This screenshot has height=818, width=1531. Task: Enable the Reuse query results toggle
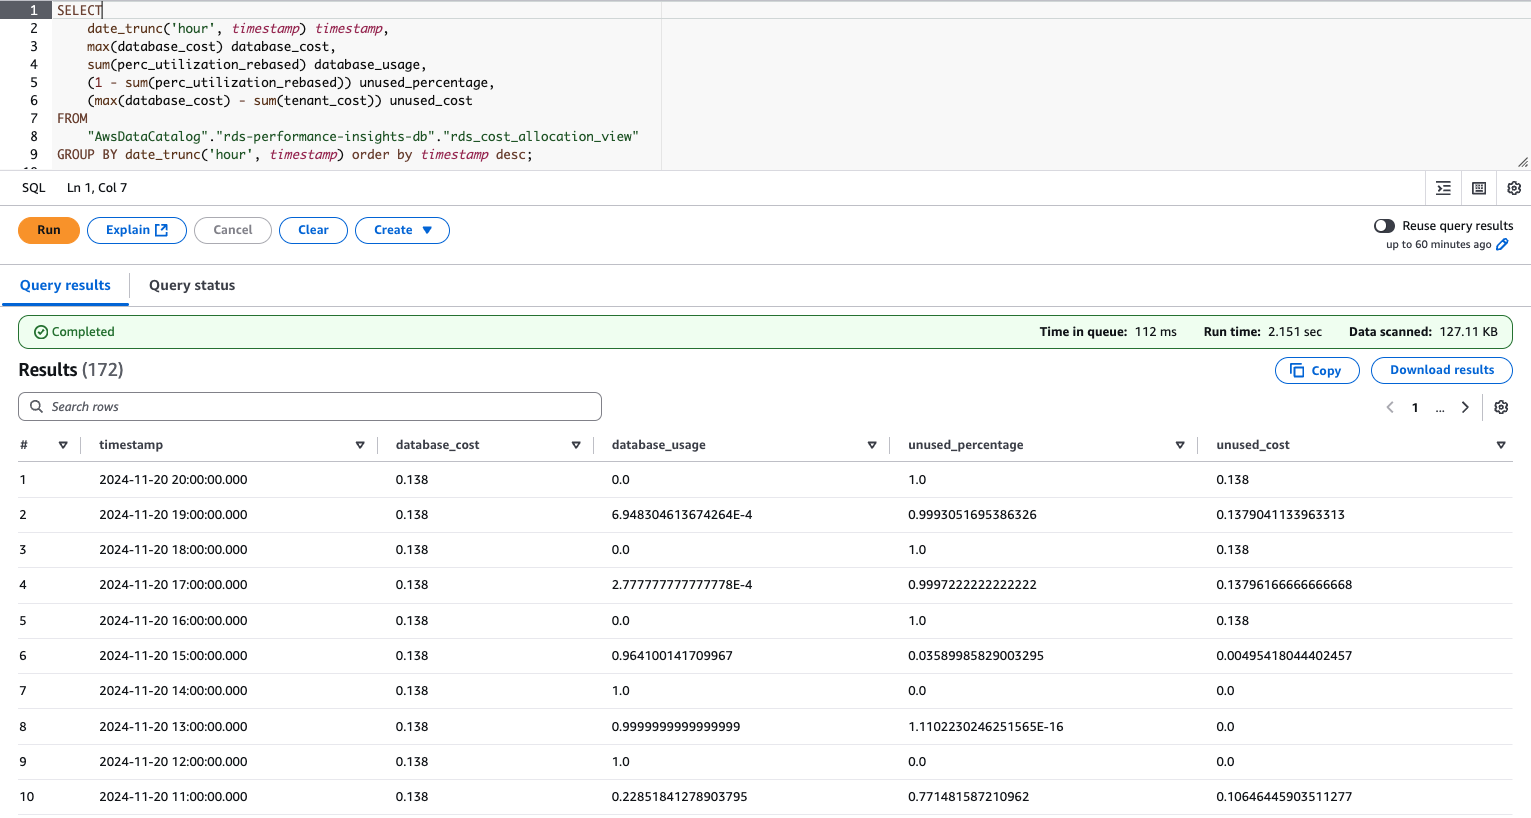coord(1384,225)
